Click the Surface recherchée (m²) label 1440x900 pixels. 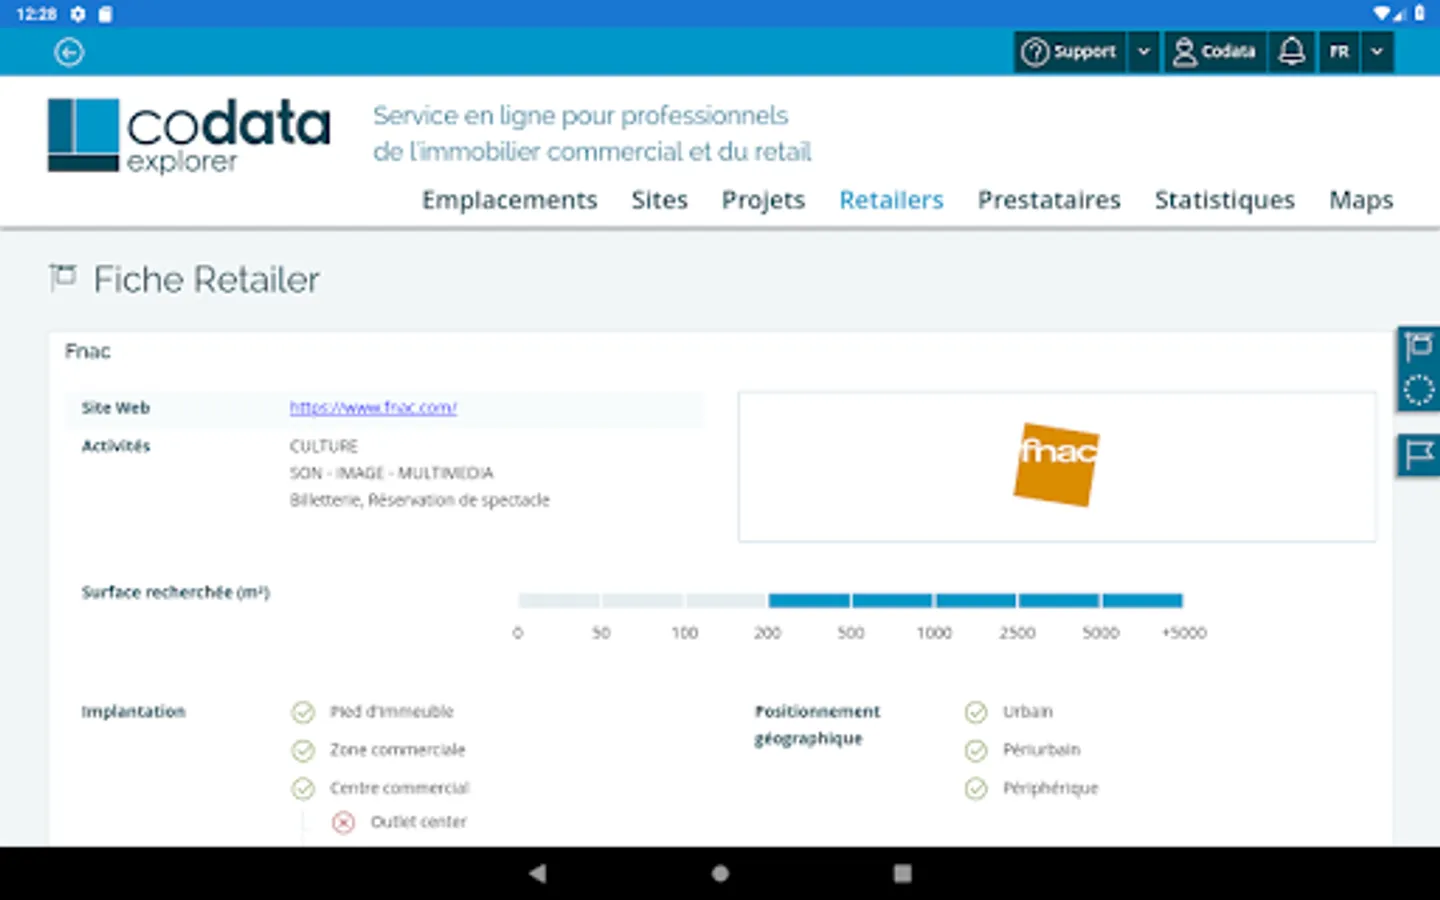pos(175,592)
